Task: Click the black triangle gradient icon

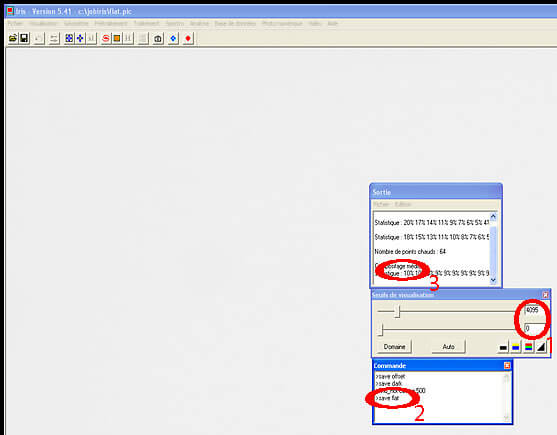Action: click(541, 347)
